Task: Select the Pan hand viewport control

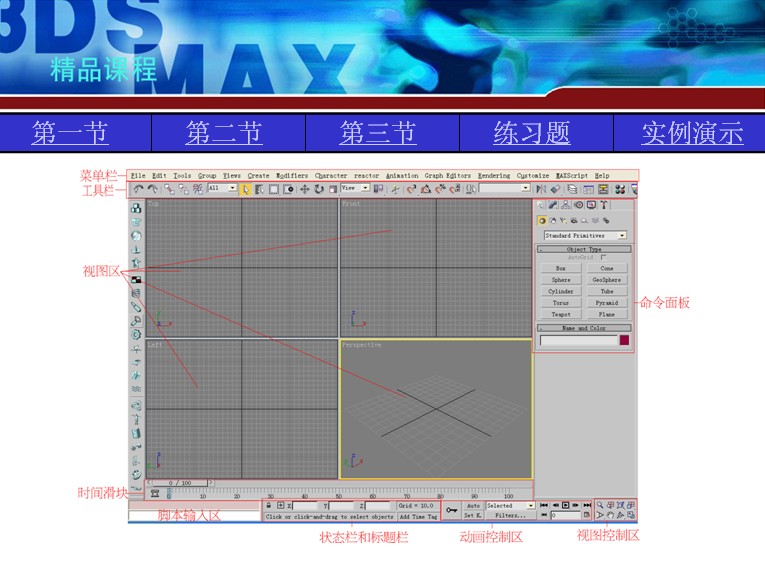Action: 610,515
